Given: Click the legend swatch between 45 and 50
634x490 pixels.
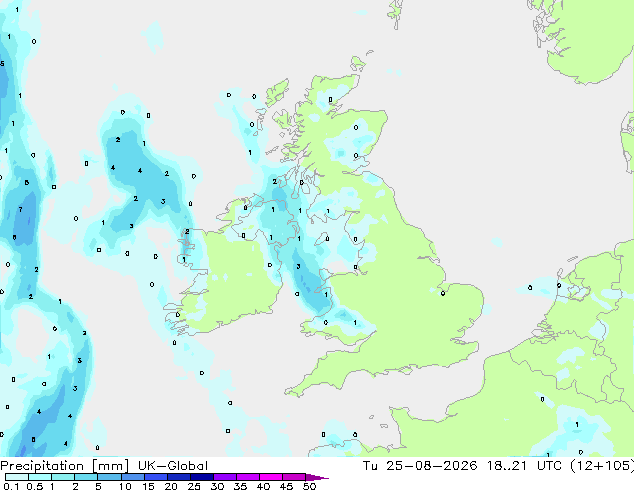Looking at the screenshot, I should tap(294, 477).
